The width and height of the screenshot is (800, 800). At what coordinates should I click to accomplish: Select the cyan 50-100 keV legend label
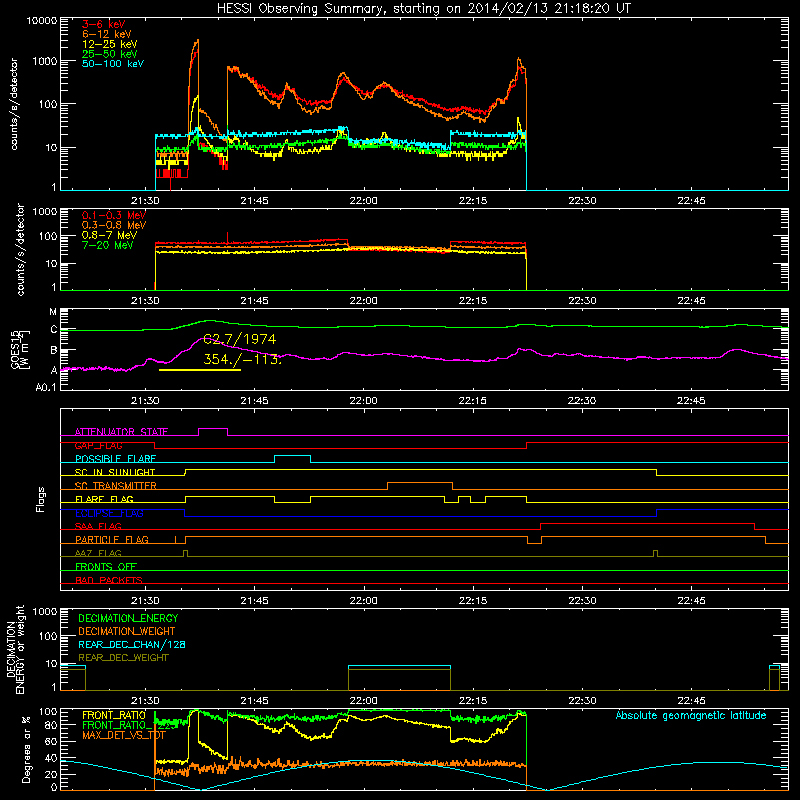pyautogui.click(x=113, y=64)
